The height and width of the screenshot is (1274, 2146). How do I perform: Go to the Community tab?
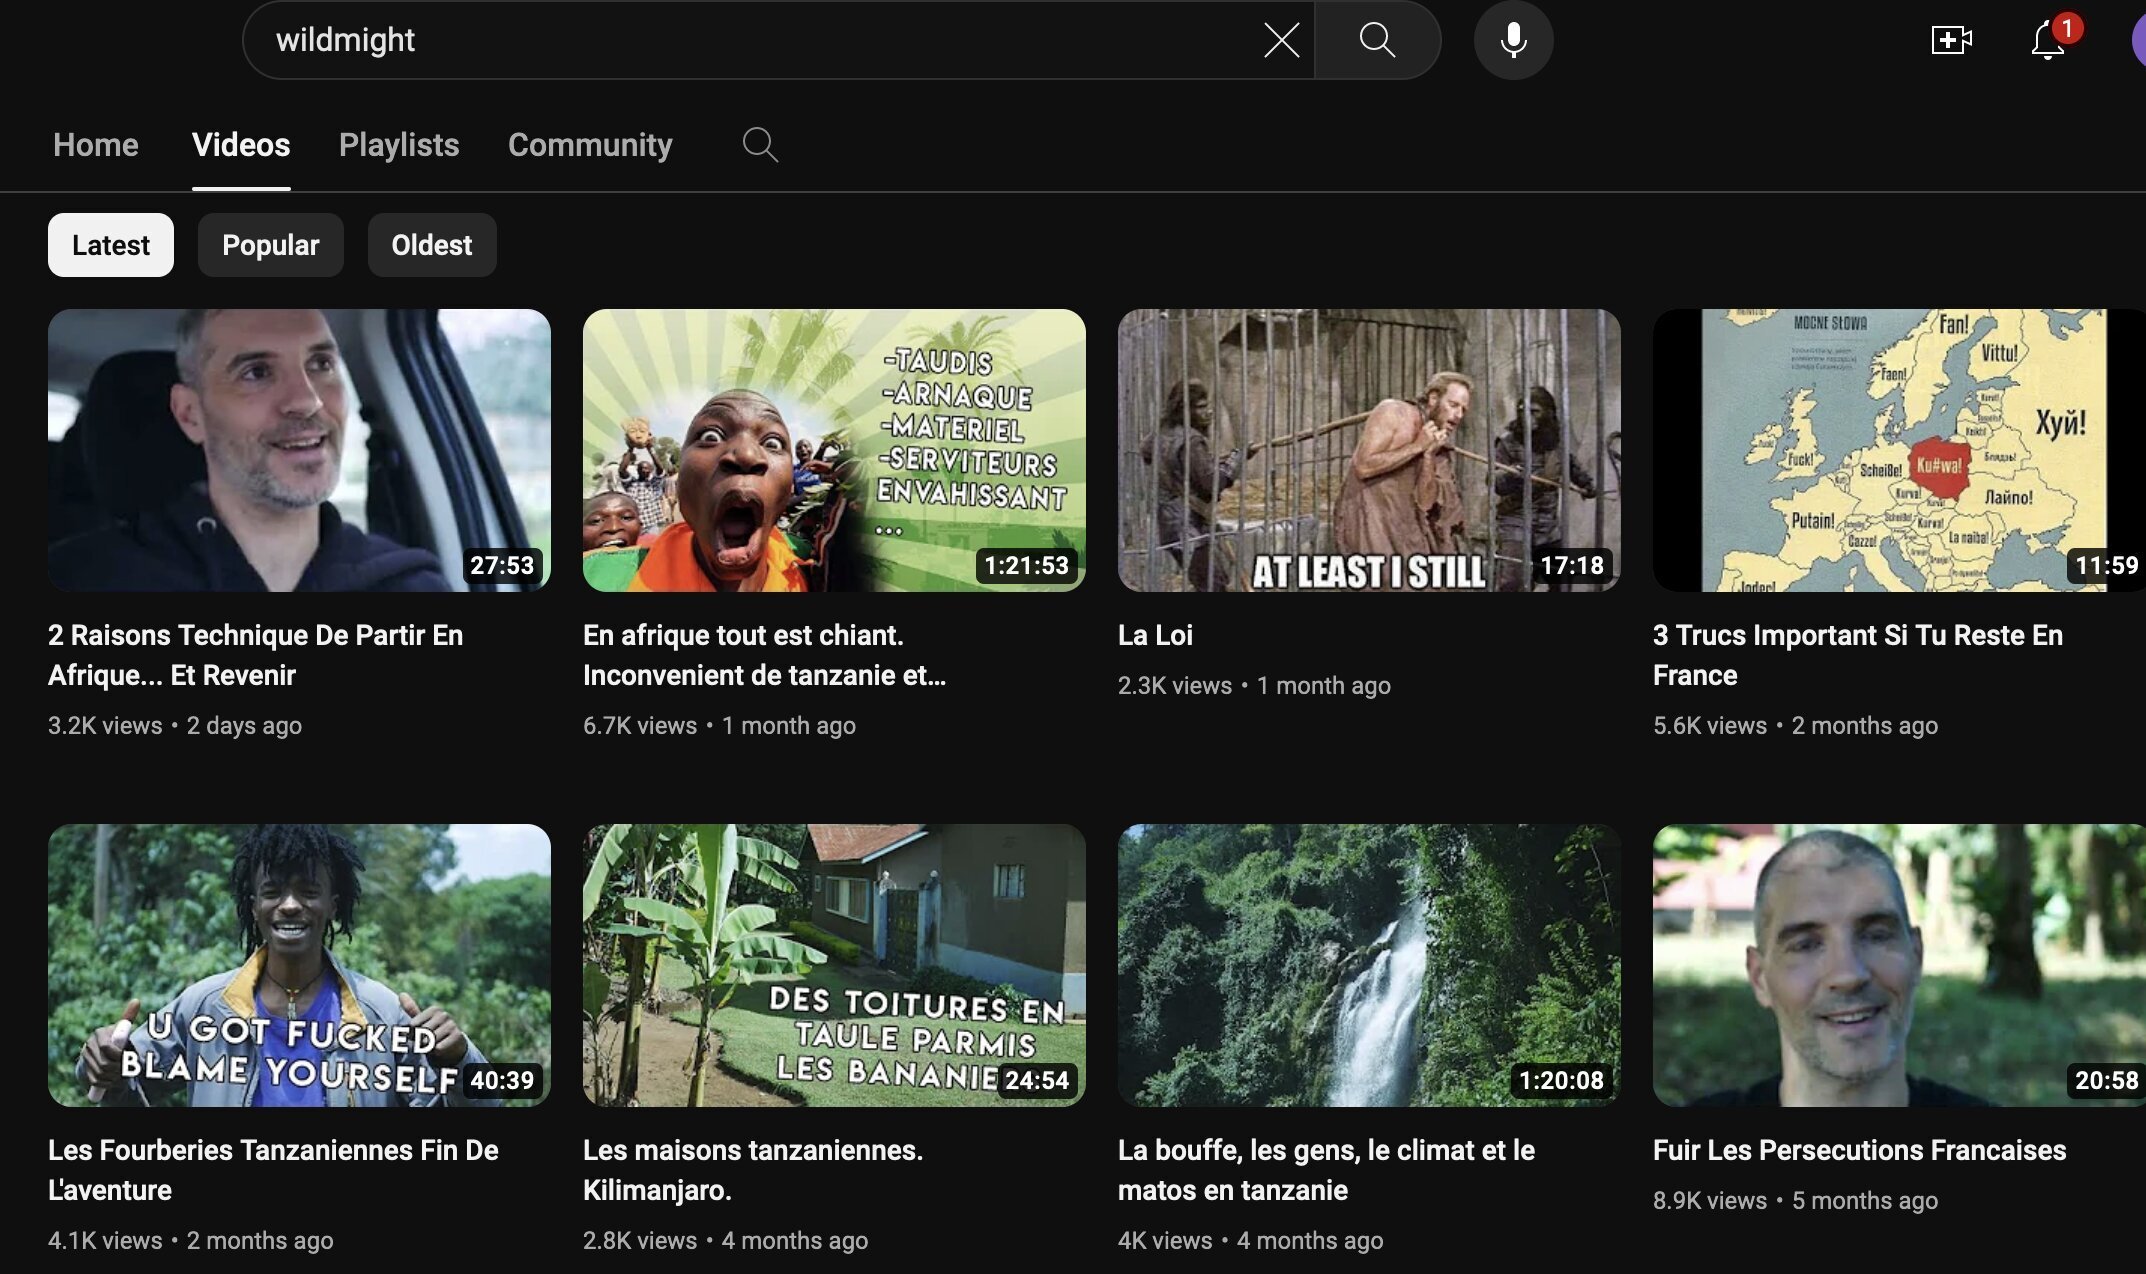(590, 145)
